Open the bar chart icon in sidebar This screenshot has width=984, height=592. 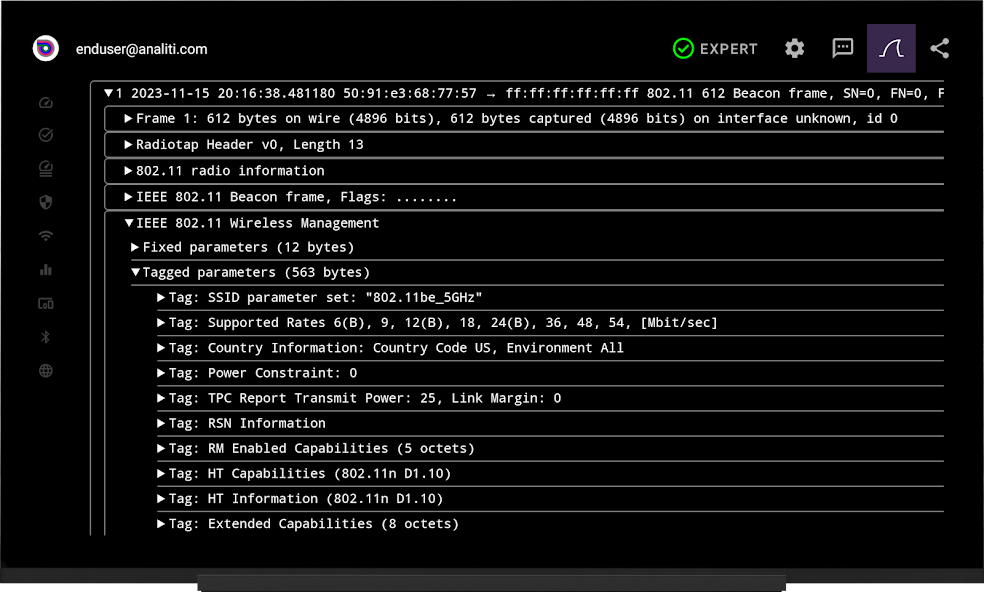tap(46, 270)
